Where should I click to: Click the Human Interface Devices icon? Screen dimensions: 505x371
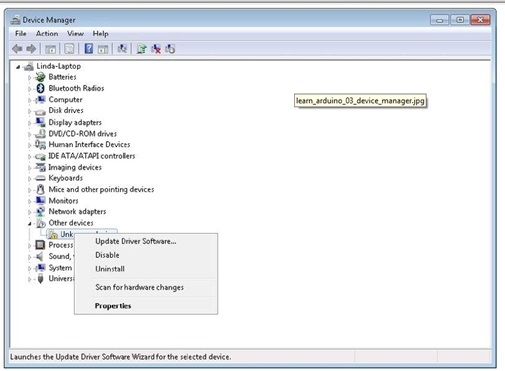click(x=40, y=145)
